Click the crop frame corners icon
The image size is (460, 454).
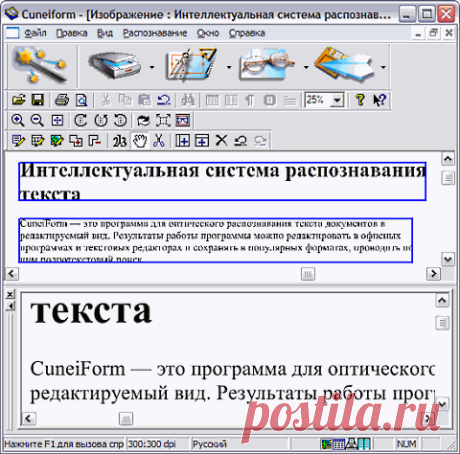click(163, 120)
